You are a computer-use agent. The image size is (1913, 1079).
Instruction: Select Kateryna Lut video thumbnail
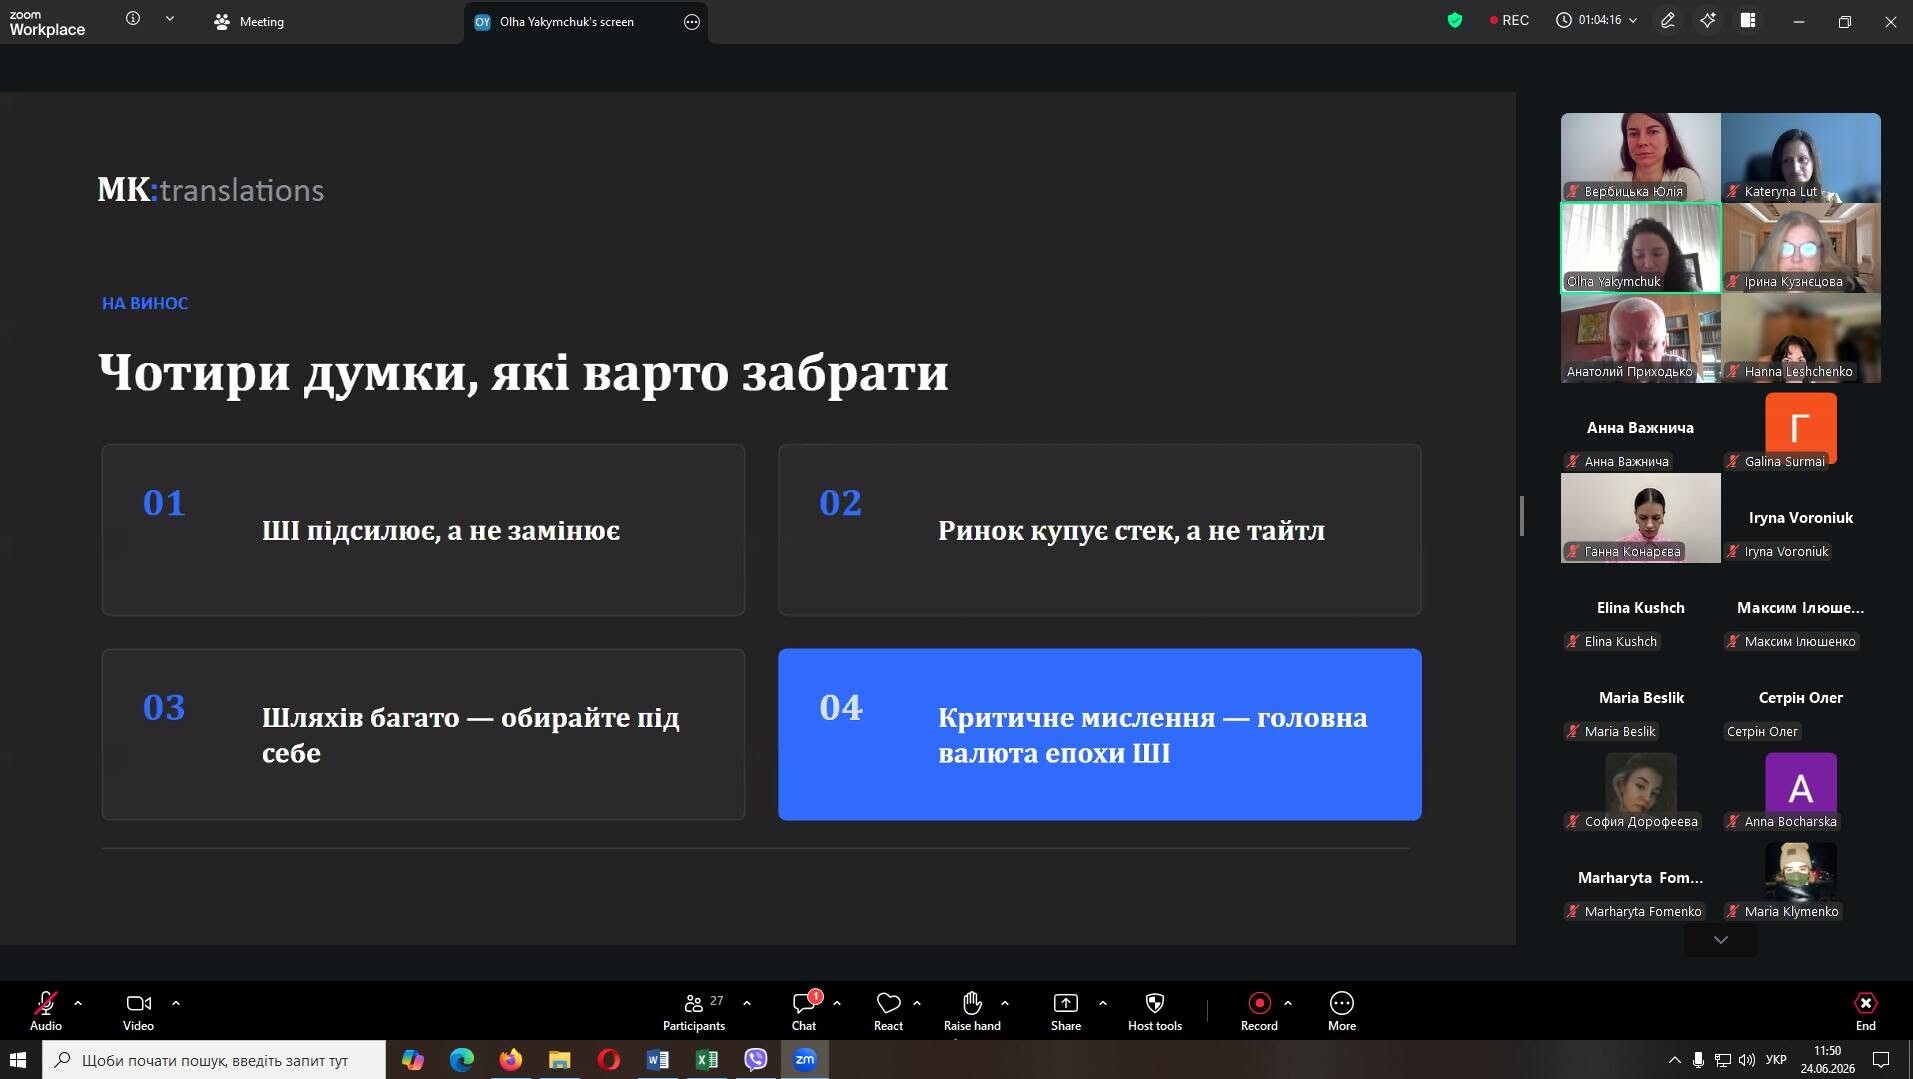(1801, 157)
